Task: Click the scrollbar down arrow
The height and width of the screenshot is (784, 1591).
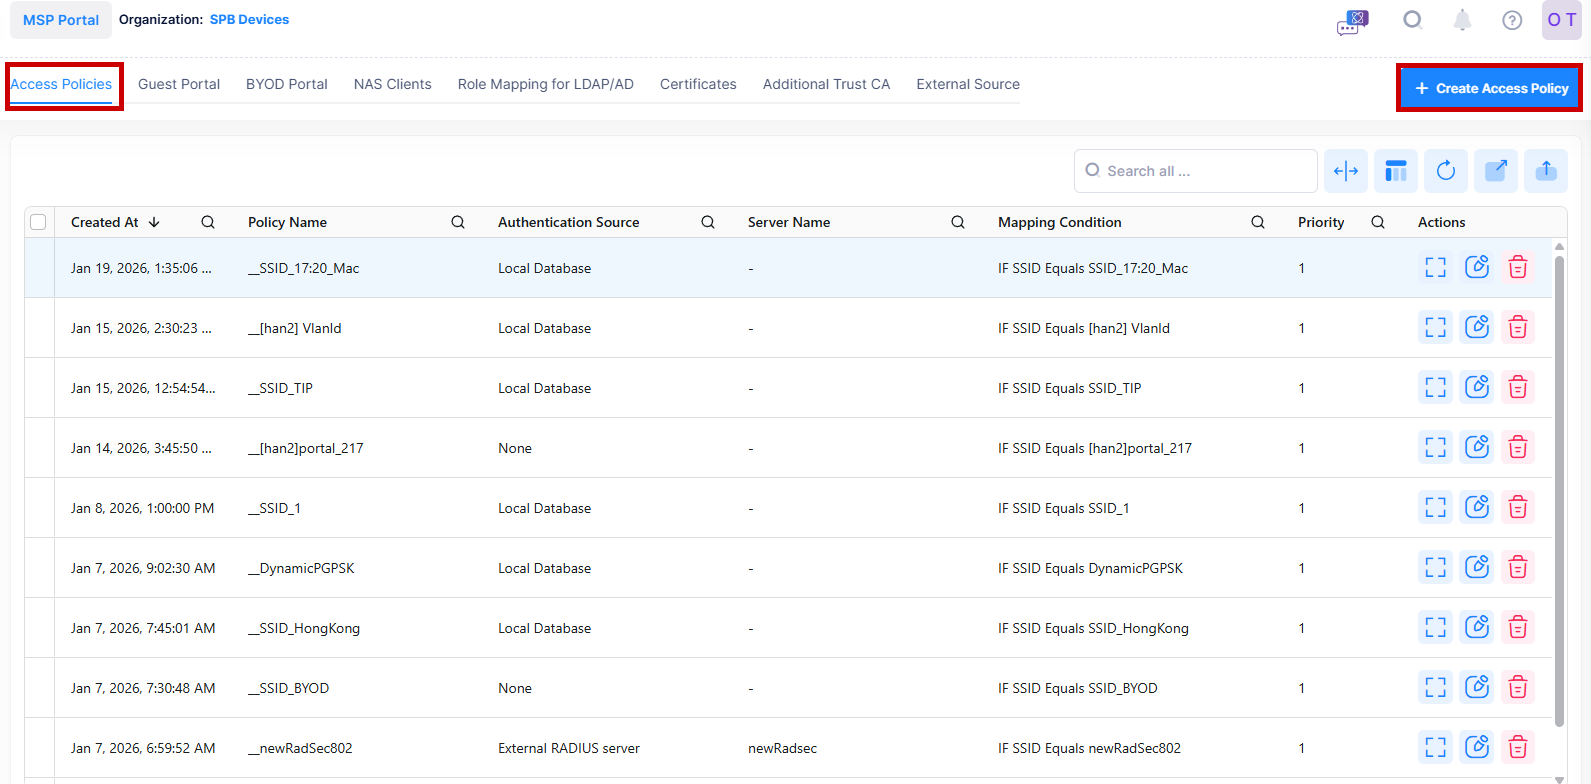Action: pyautogui.click(x=1559, y=779)
